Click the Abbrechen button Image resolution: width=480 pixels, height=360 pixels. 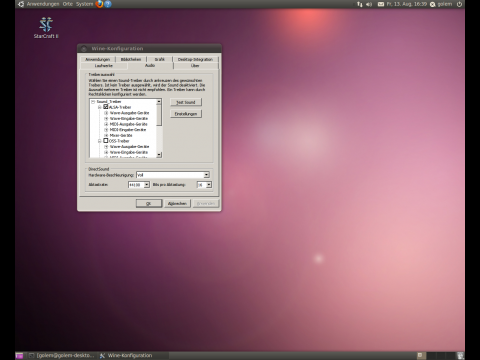[x=177, y=203]
